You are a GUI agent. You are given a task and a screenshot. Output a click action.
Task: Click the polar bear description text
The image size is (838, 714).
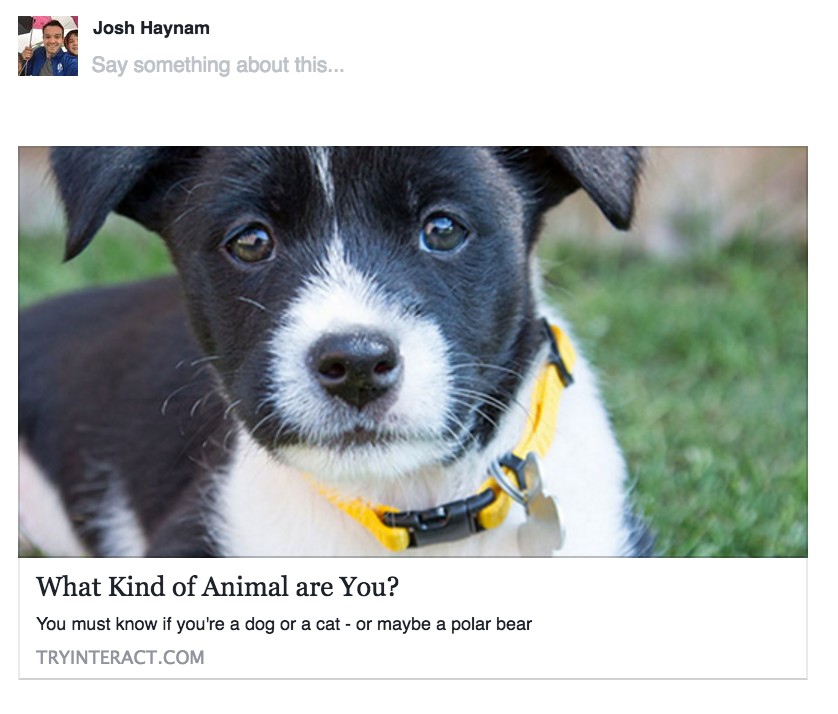click(x=284, y=624)
